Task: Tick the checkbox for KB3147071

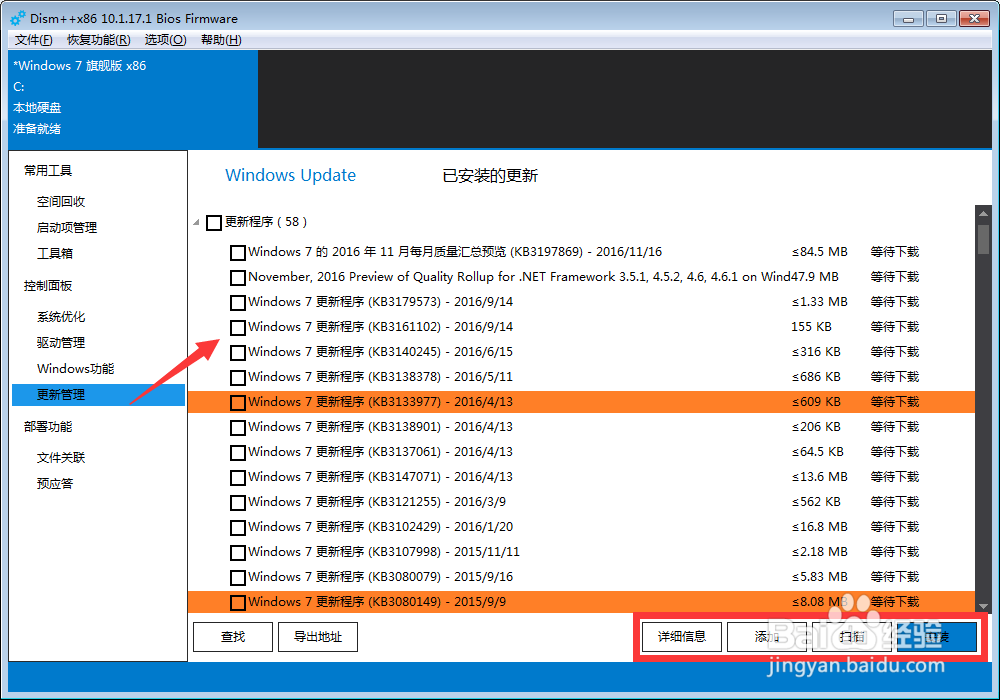Action: 238,478
